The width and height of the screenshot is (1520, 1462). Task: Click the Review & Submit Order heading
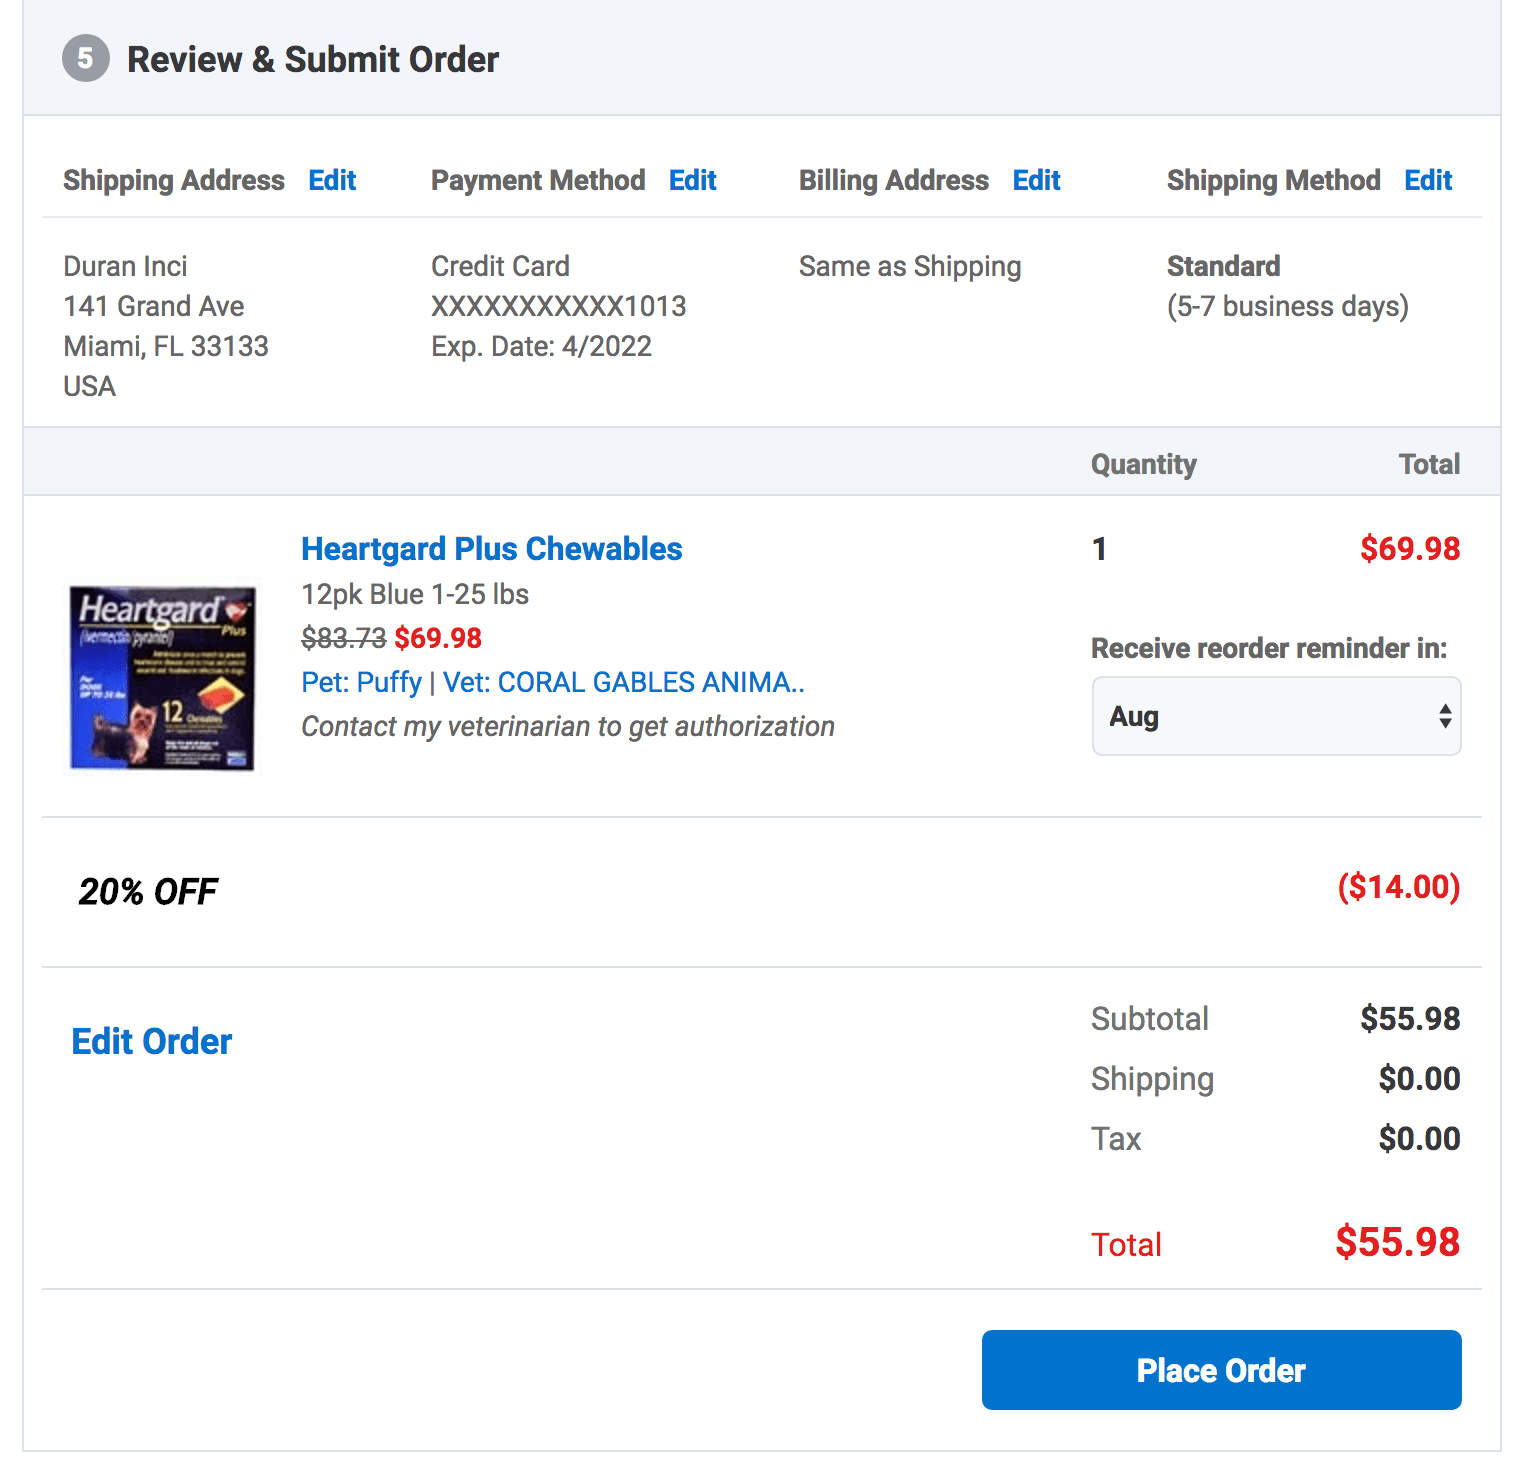pyautogui.click(x=312, y=59)
